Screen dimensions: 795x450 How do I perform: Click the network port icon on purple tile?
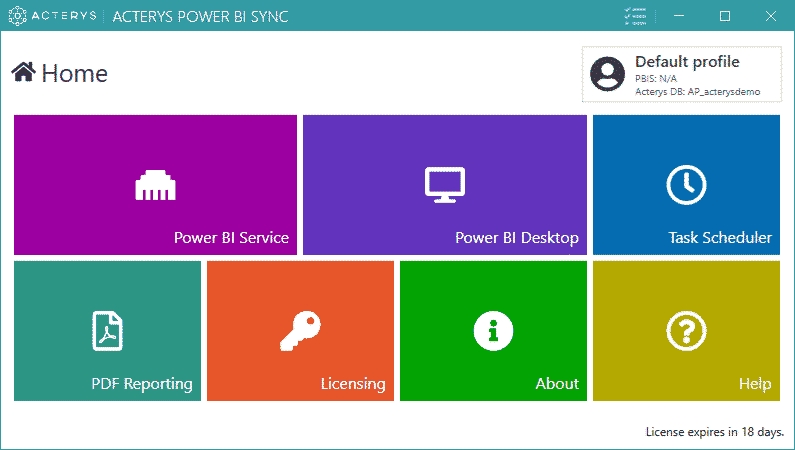pyautogui.click(x=155, y=185)
